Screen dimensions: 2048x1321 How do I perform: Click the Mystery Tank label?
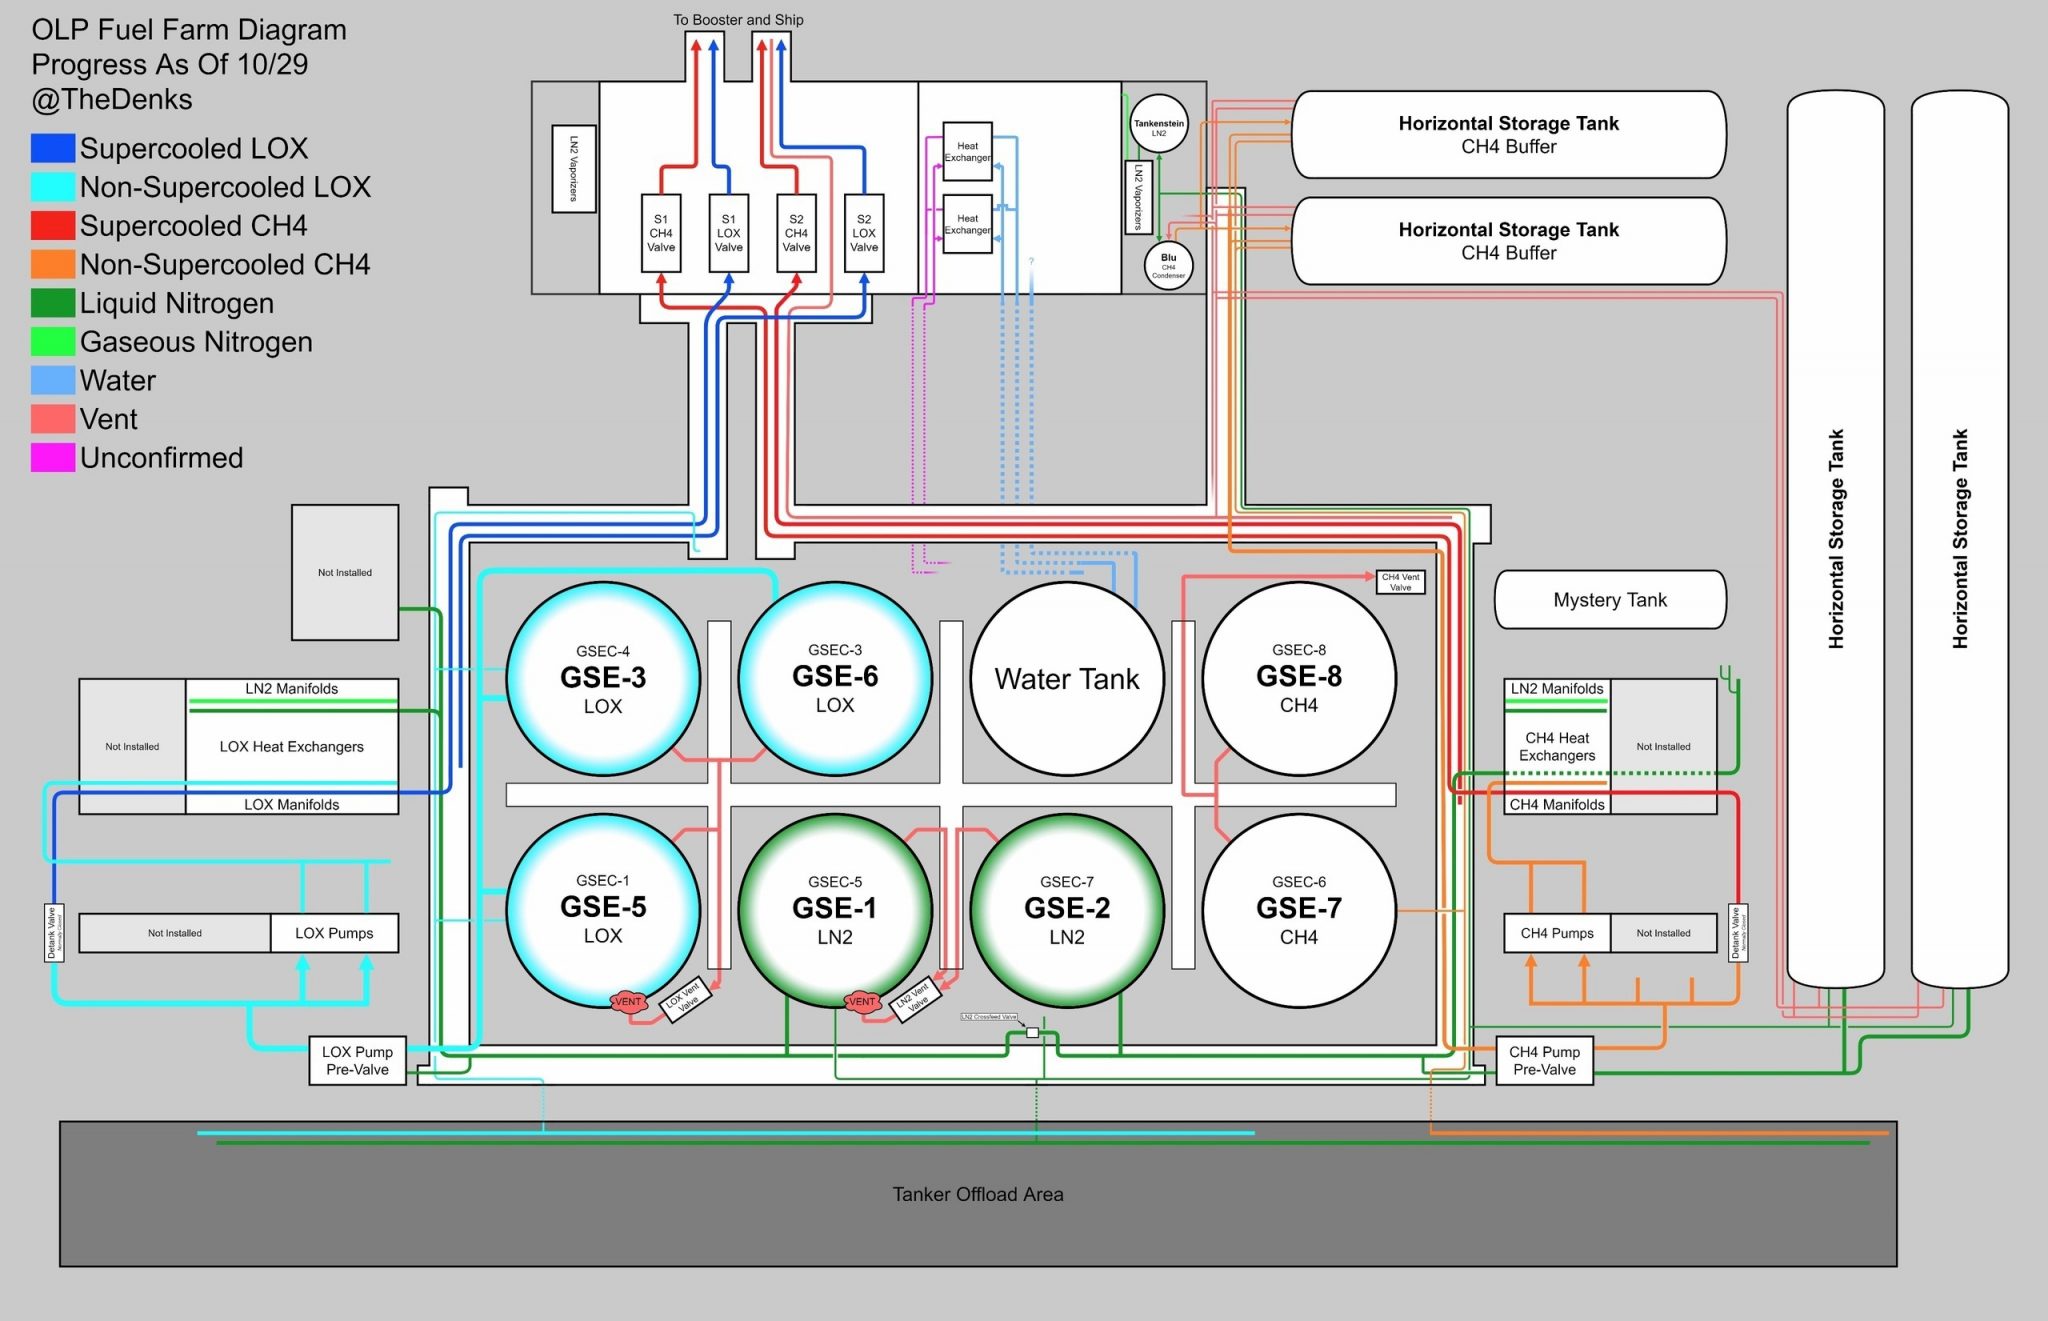(1609, 600)
